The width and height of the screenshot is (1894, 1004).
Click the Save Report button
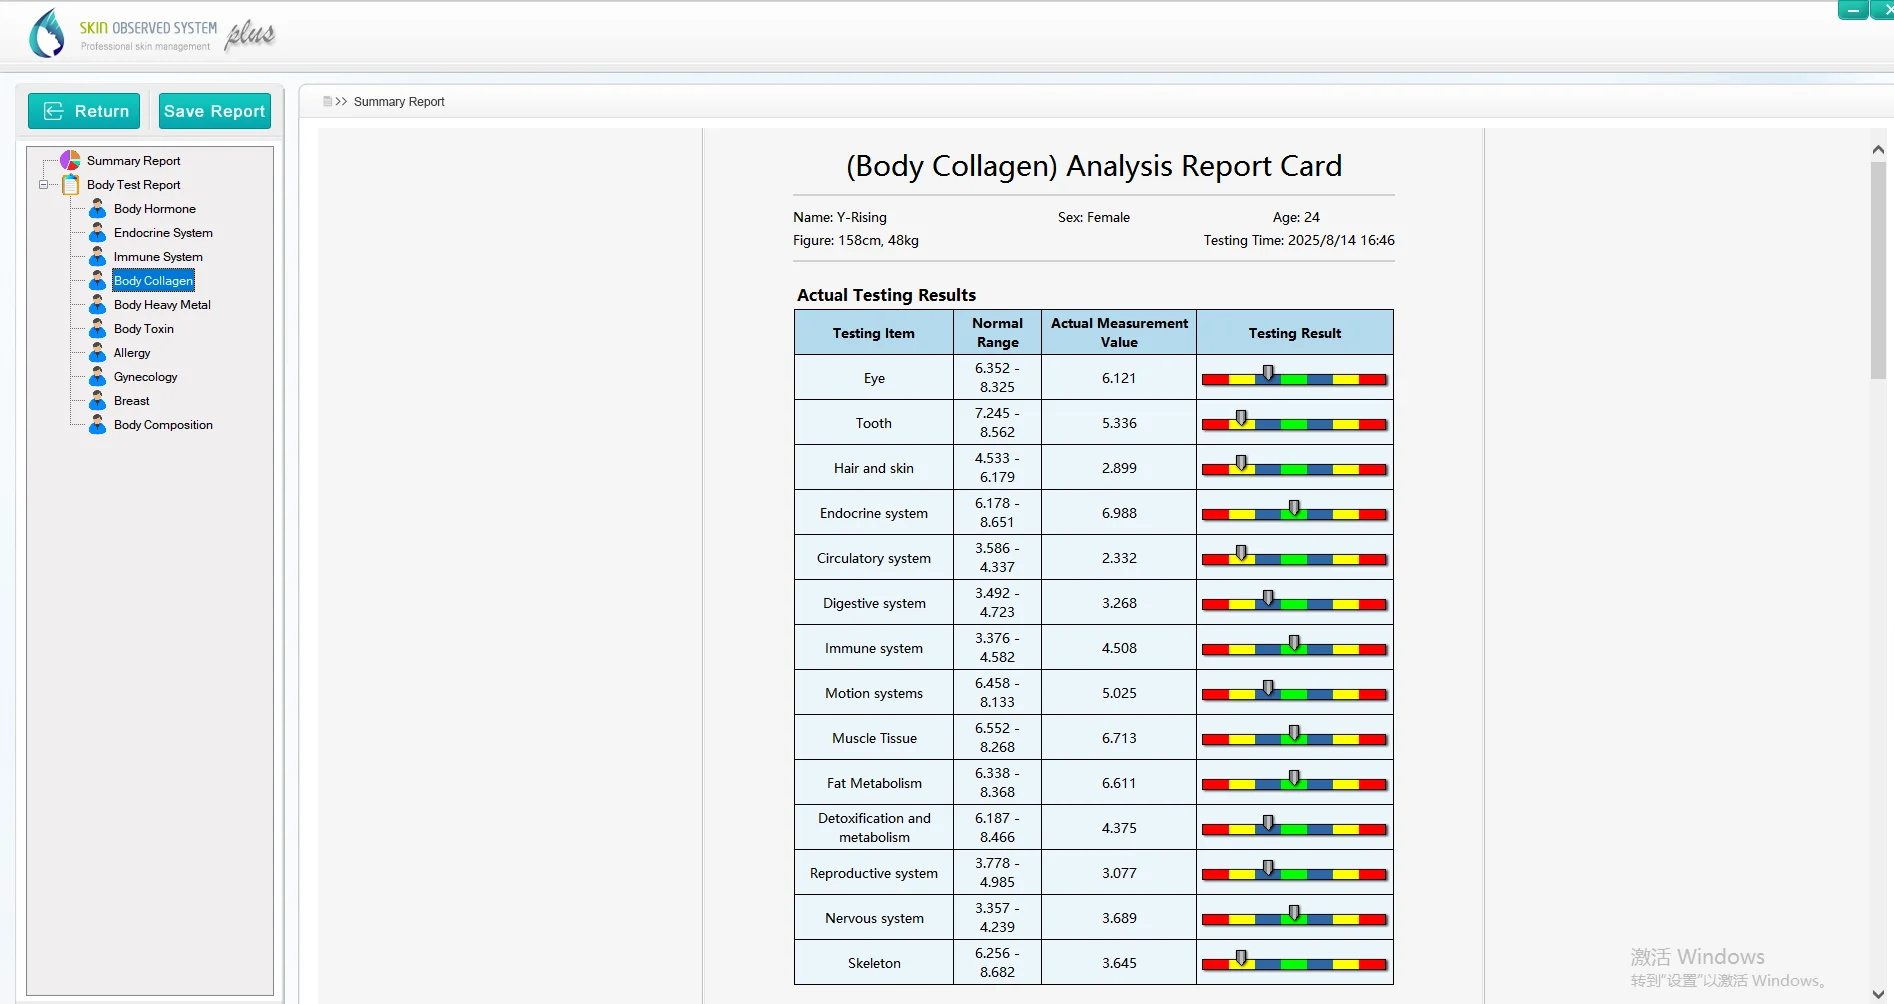click(215, 111)
